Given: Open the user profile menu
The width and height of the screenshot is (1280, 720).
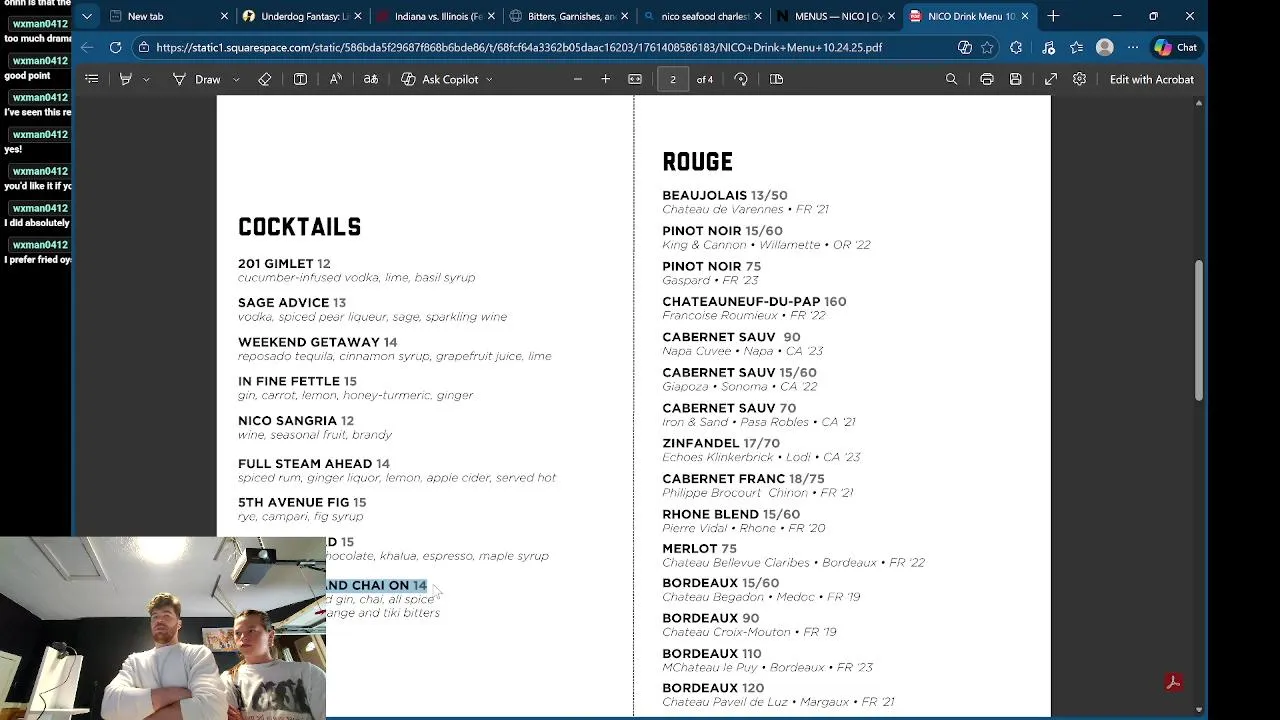Looking at the screenshot, I should pyautogui.click(x=1105, y=47).
